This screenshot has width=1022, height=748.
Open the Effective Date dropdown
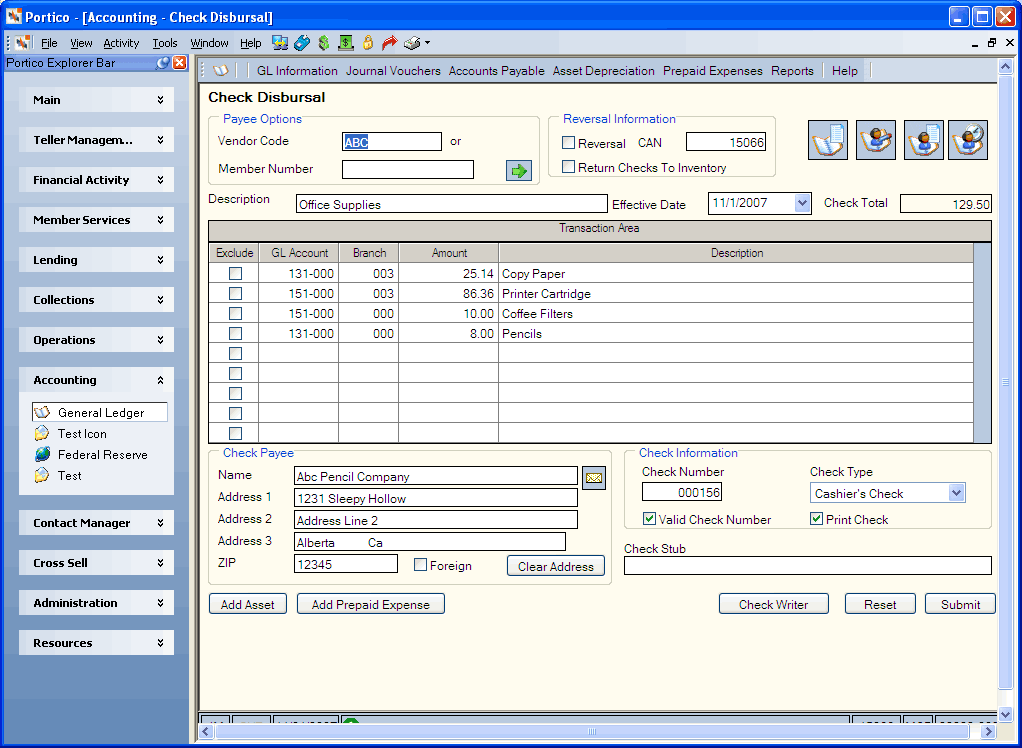(x=802, y=203)
